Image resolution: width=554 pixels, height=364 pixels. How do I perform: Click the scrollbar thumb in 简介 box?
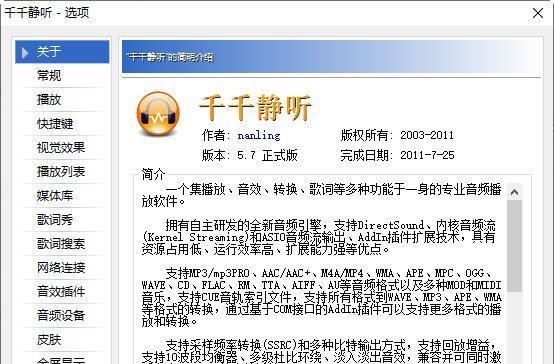pyautogui.click(x=514, y=246)
